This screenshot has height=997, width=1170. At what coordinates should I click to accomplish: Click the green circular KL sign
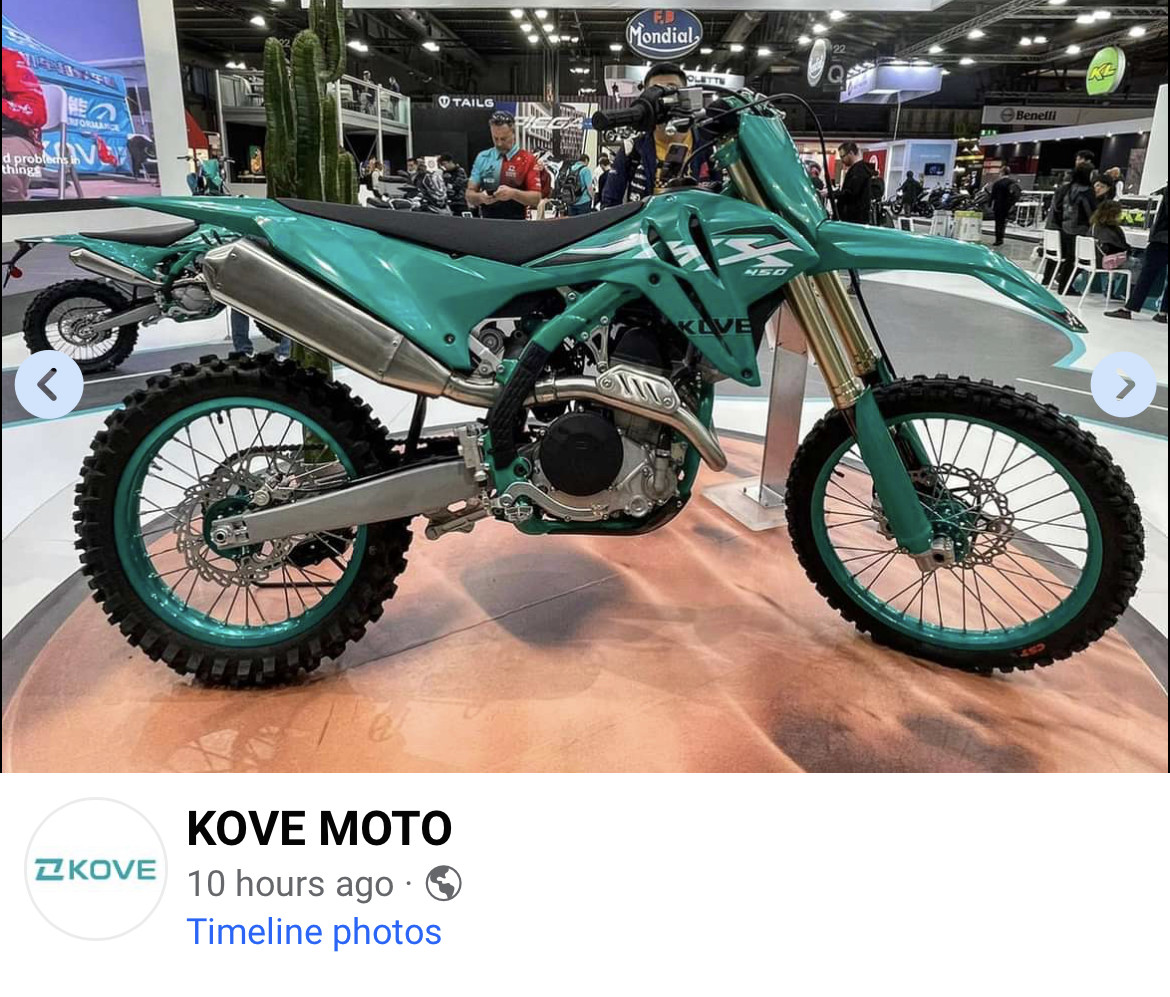click(1105, 71)
